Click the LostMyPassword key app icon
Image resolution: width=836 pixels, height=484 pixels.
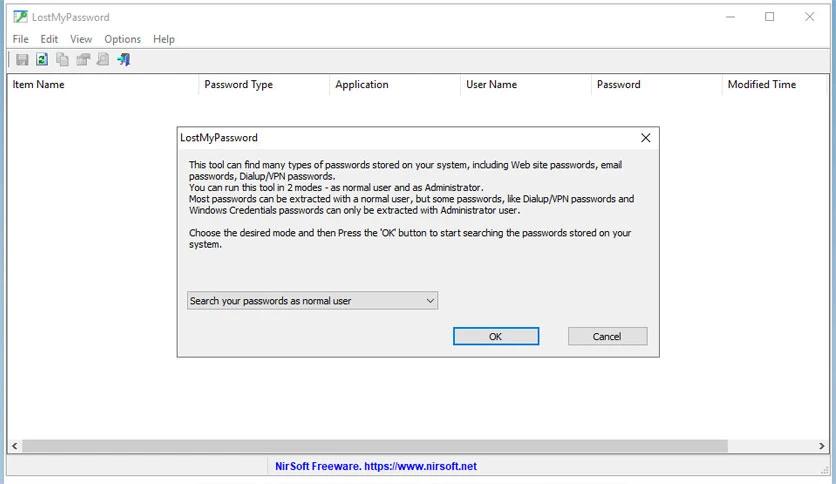(20, 17)
